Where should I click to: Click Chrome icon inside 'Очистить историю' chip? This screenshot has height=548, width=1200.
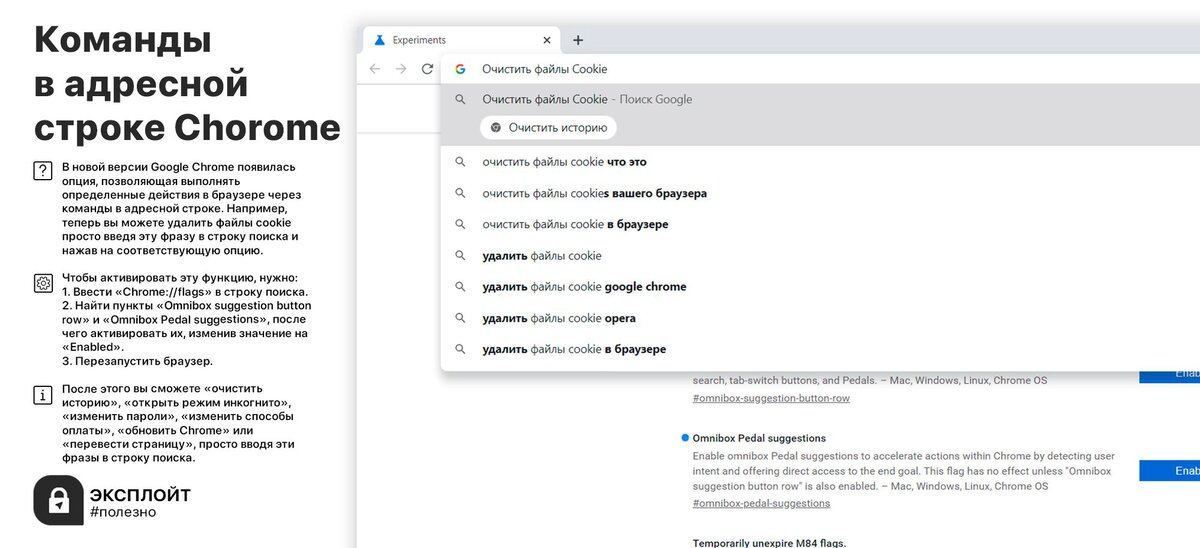[x=495, y=128]
